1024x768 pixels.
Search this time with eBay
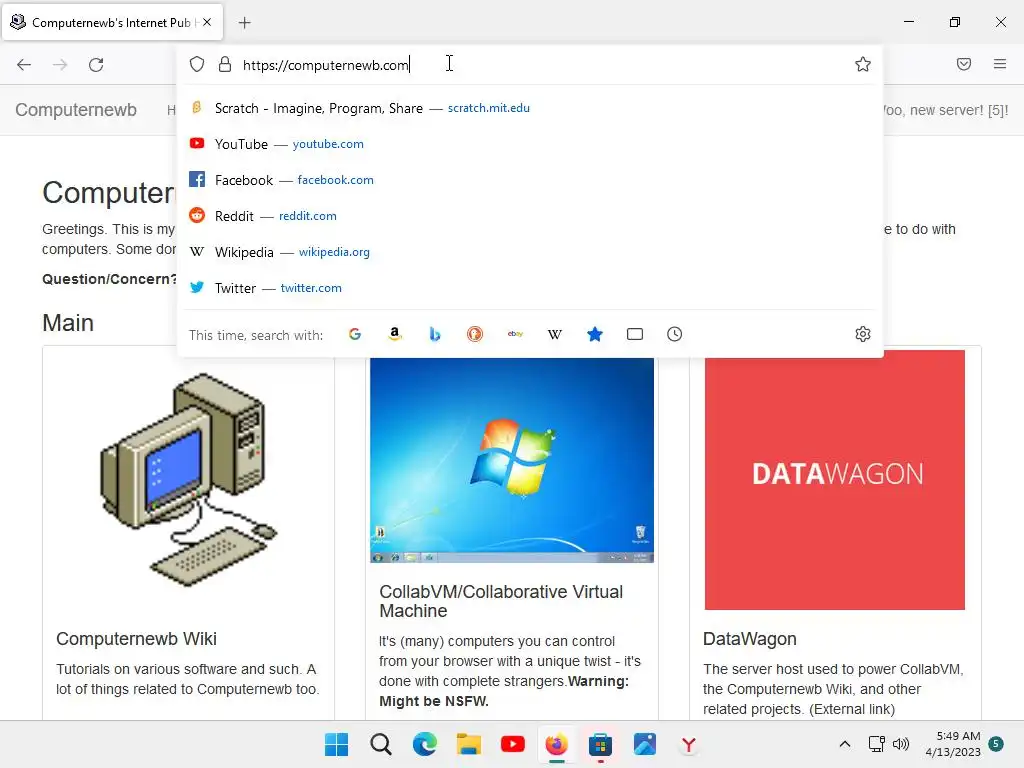pos(515,334)
